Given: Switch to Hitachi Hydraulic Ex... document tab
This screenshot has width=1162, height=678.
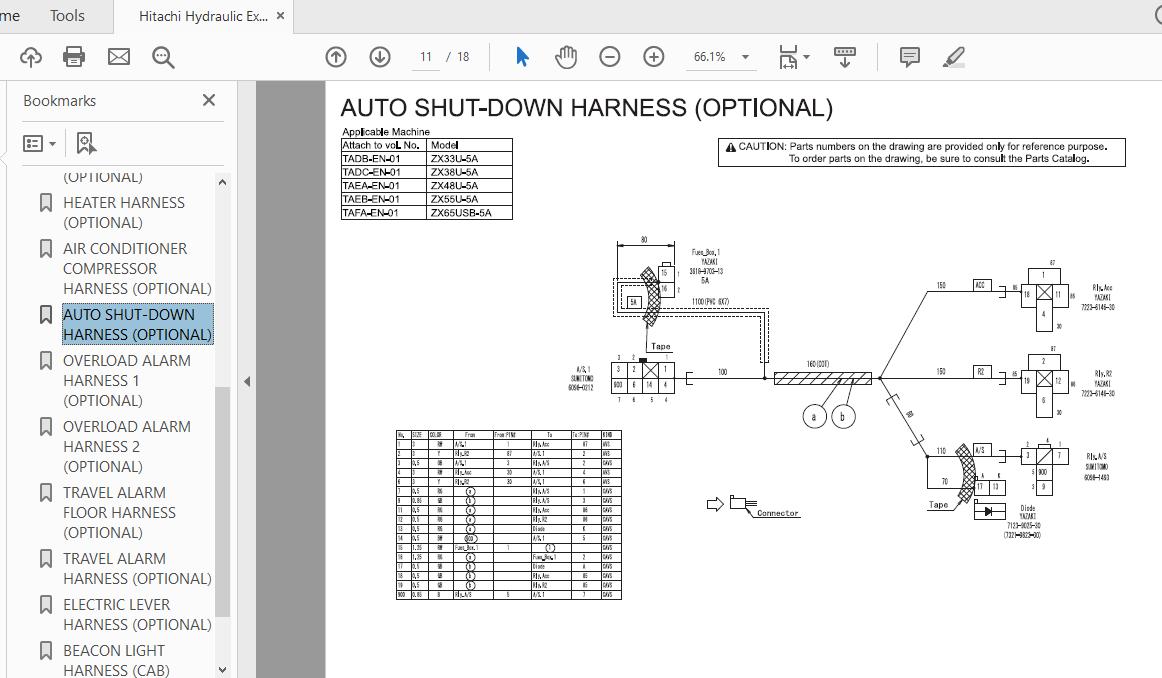Looking at the screenshot, I should 203,16.
